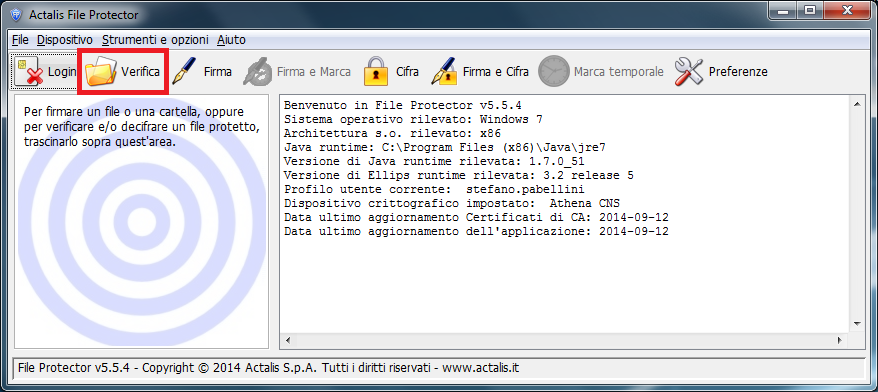Open Preferenze tools icon
Viewport: 878px width, 392px height.
point(688,72)
